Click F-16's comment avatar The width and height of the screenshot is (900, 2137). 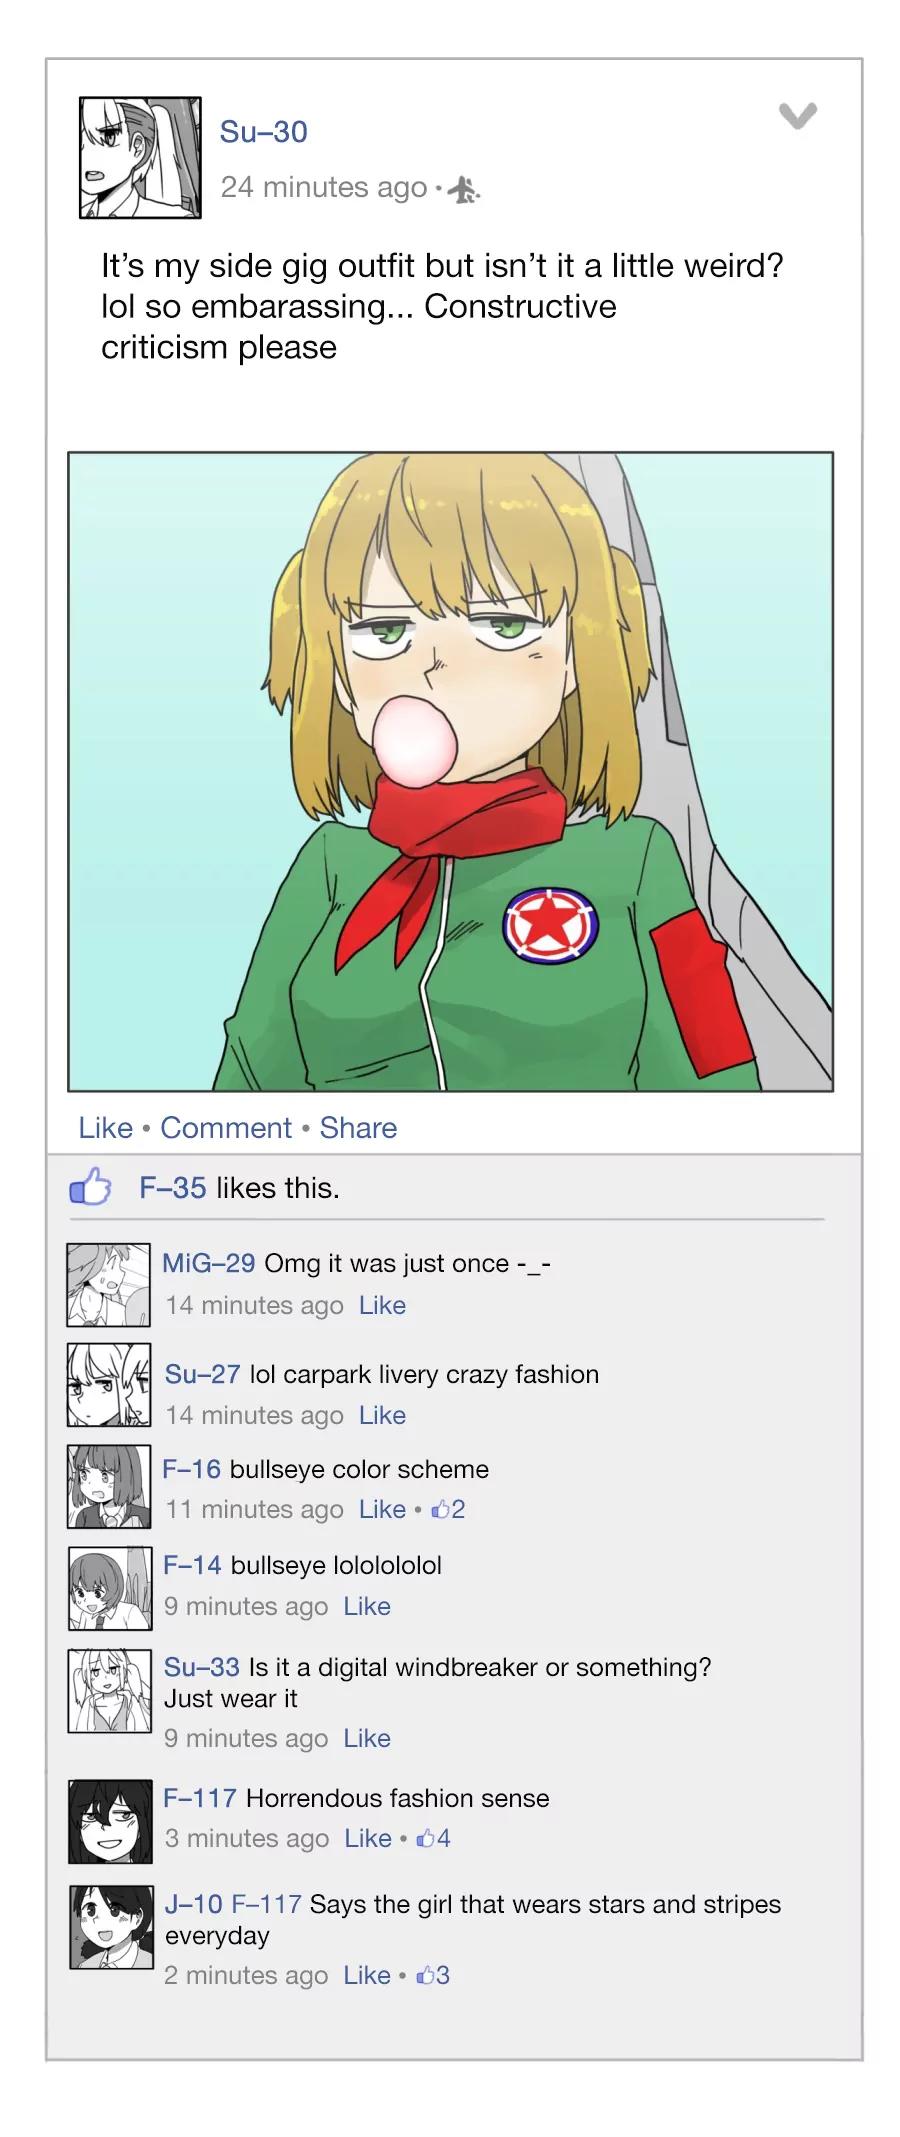pos(108,1486)
